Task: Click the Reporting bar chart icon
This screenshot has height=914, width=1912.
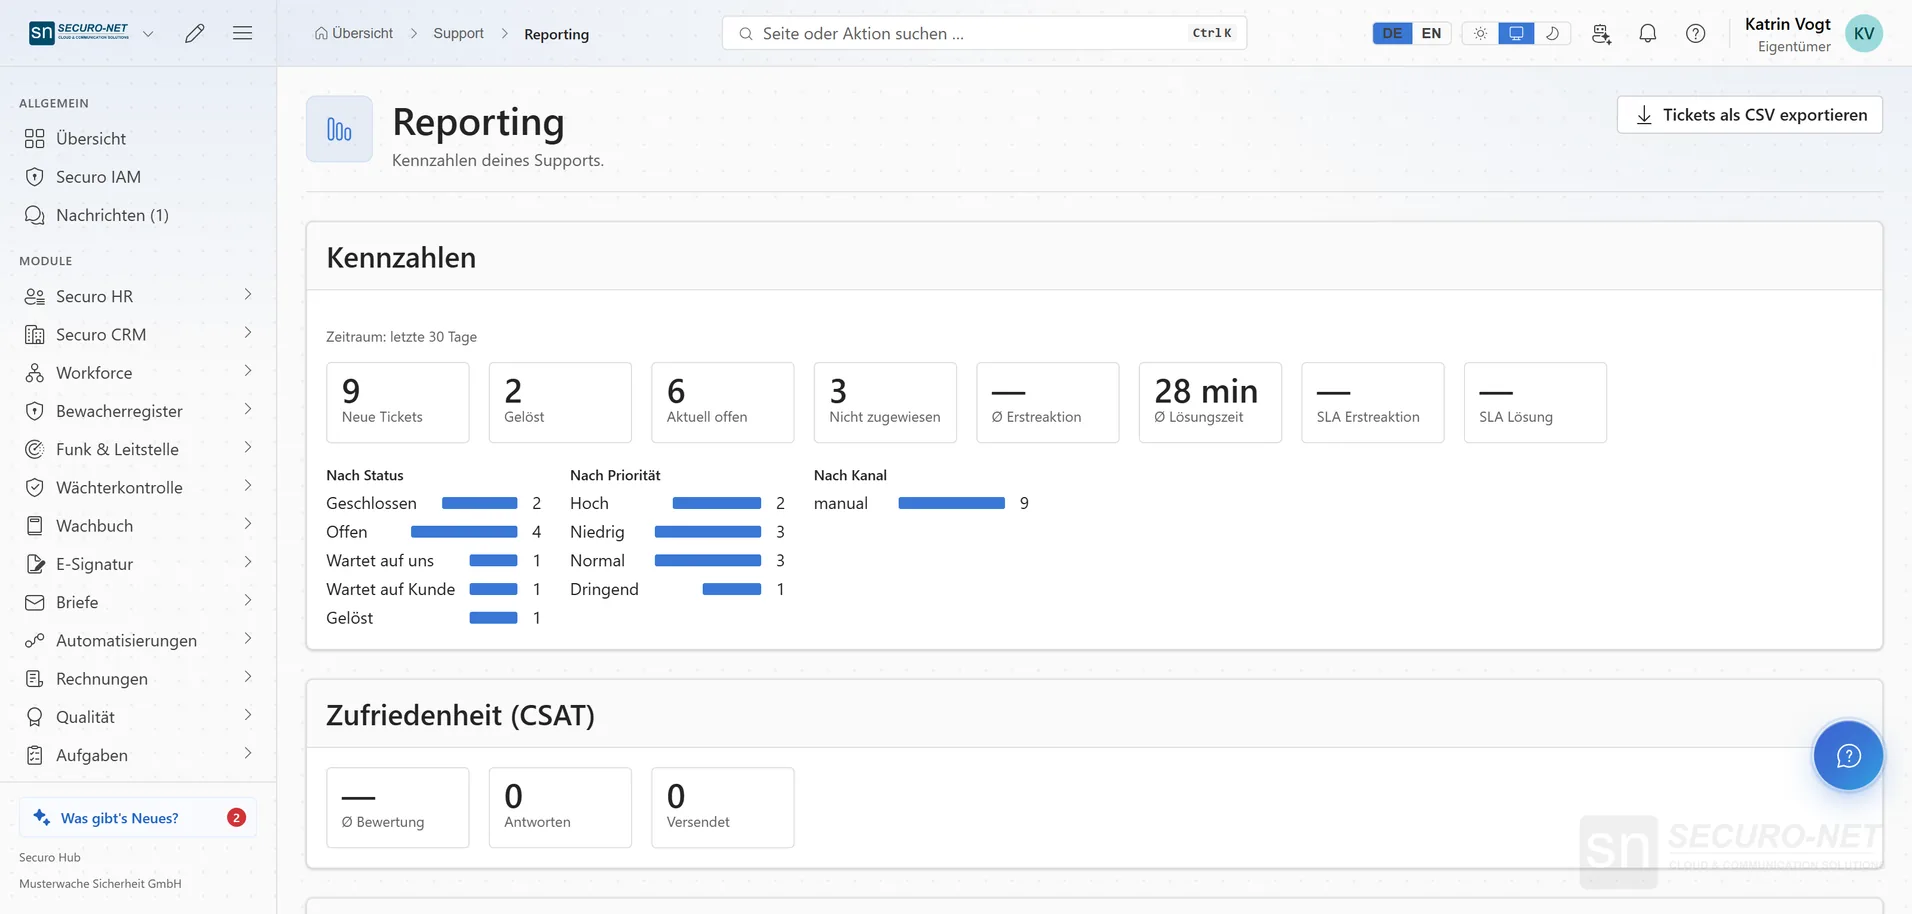Action: 339,129
